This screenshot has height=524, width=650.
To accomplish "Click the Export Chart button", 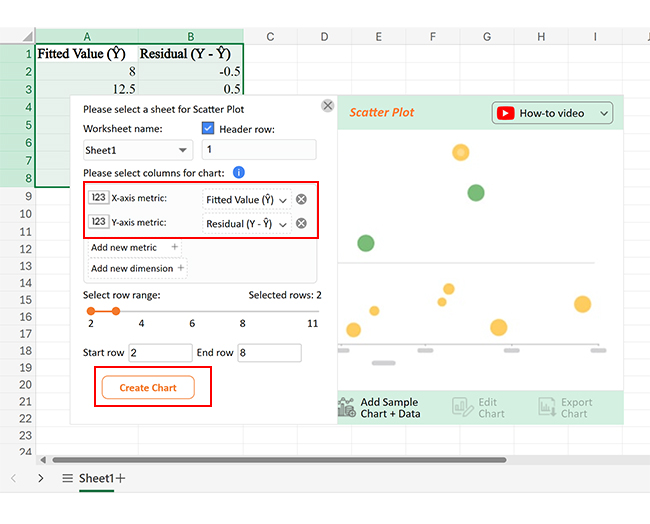I will pyautogui.click(x=565, y=408).
